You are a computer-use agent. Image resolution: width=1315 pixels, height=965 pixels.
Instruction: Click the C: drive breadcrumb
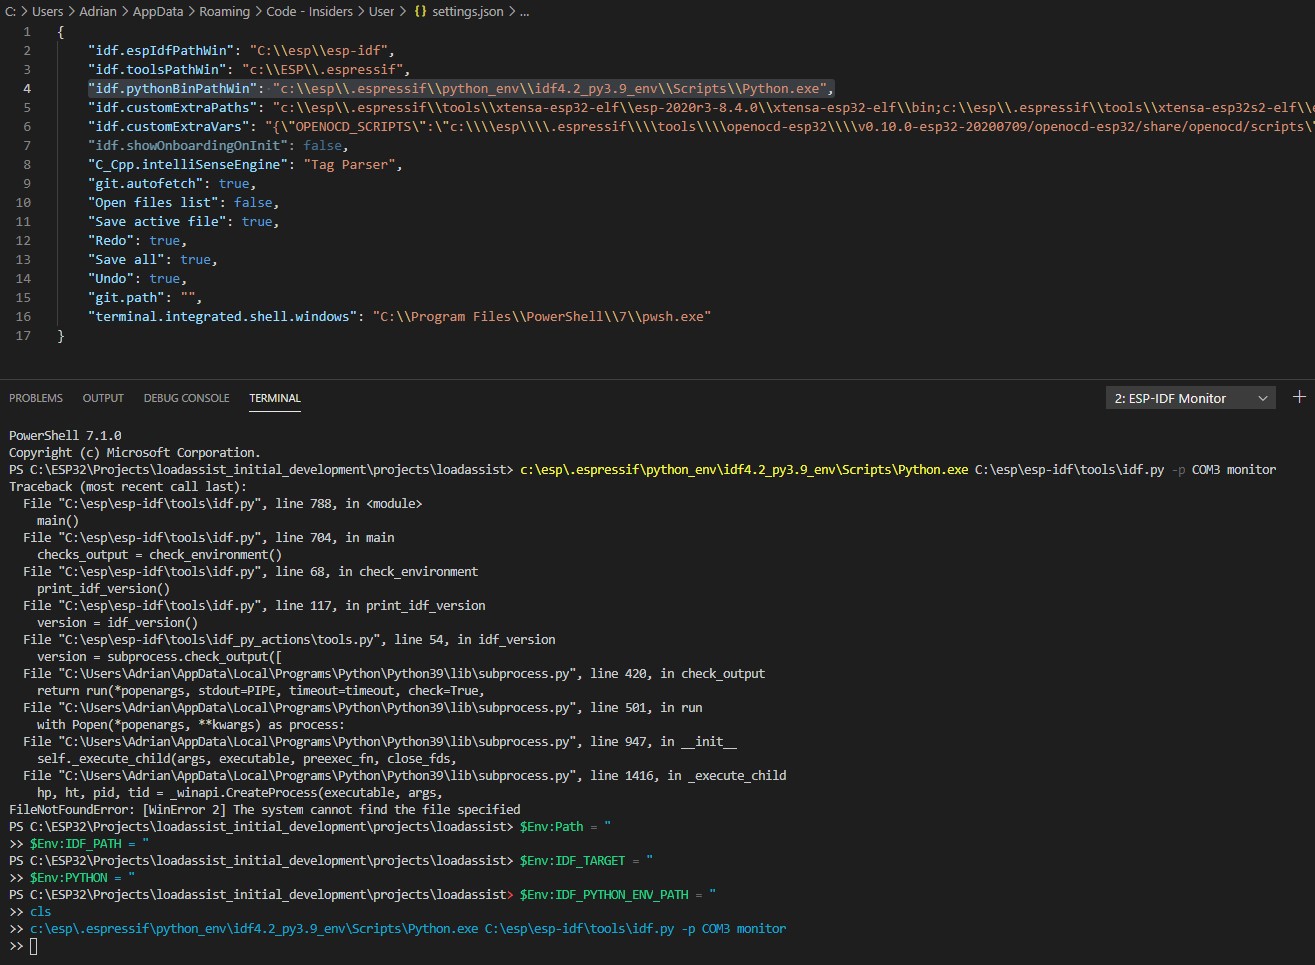pos(11,11)
